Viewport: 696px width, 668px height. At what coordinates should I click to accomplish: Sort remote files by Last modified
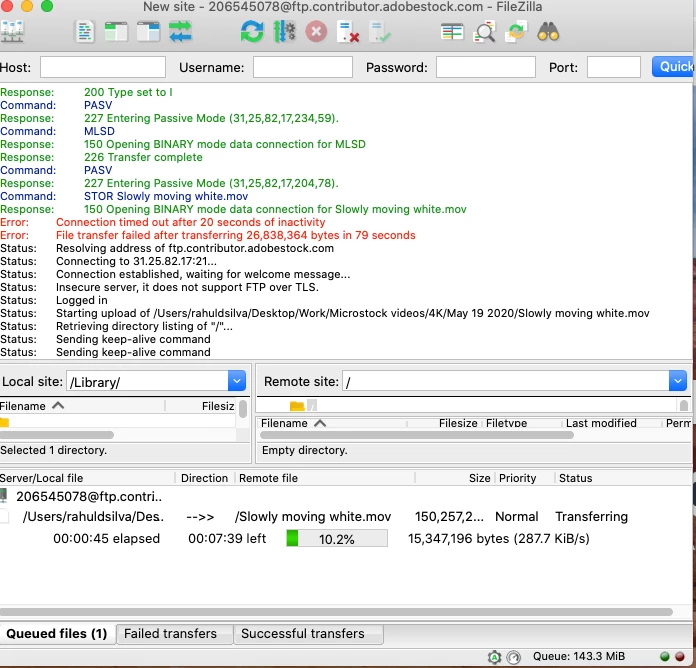pos(612,423)
